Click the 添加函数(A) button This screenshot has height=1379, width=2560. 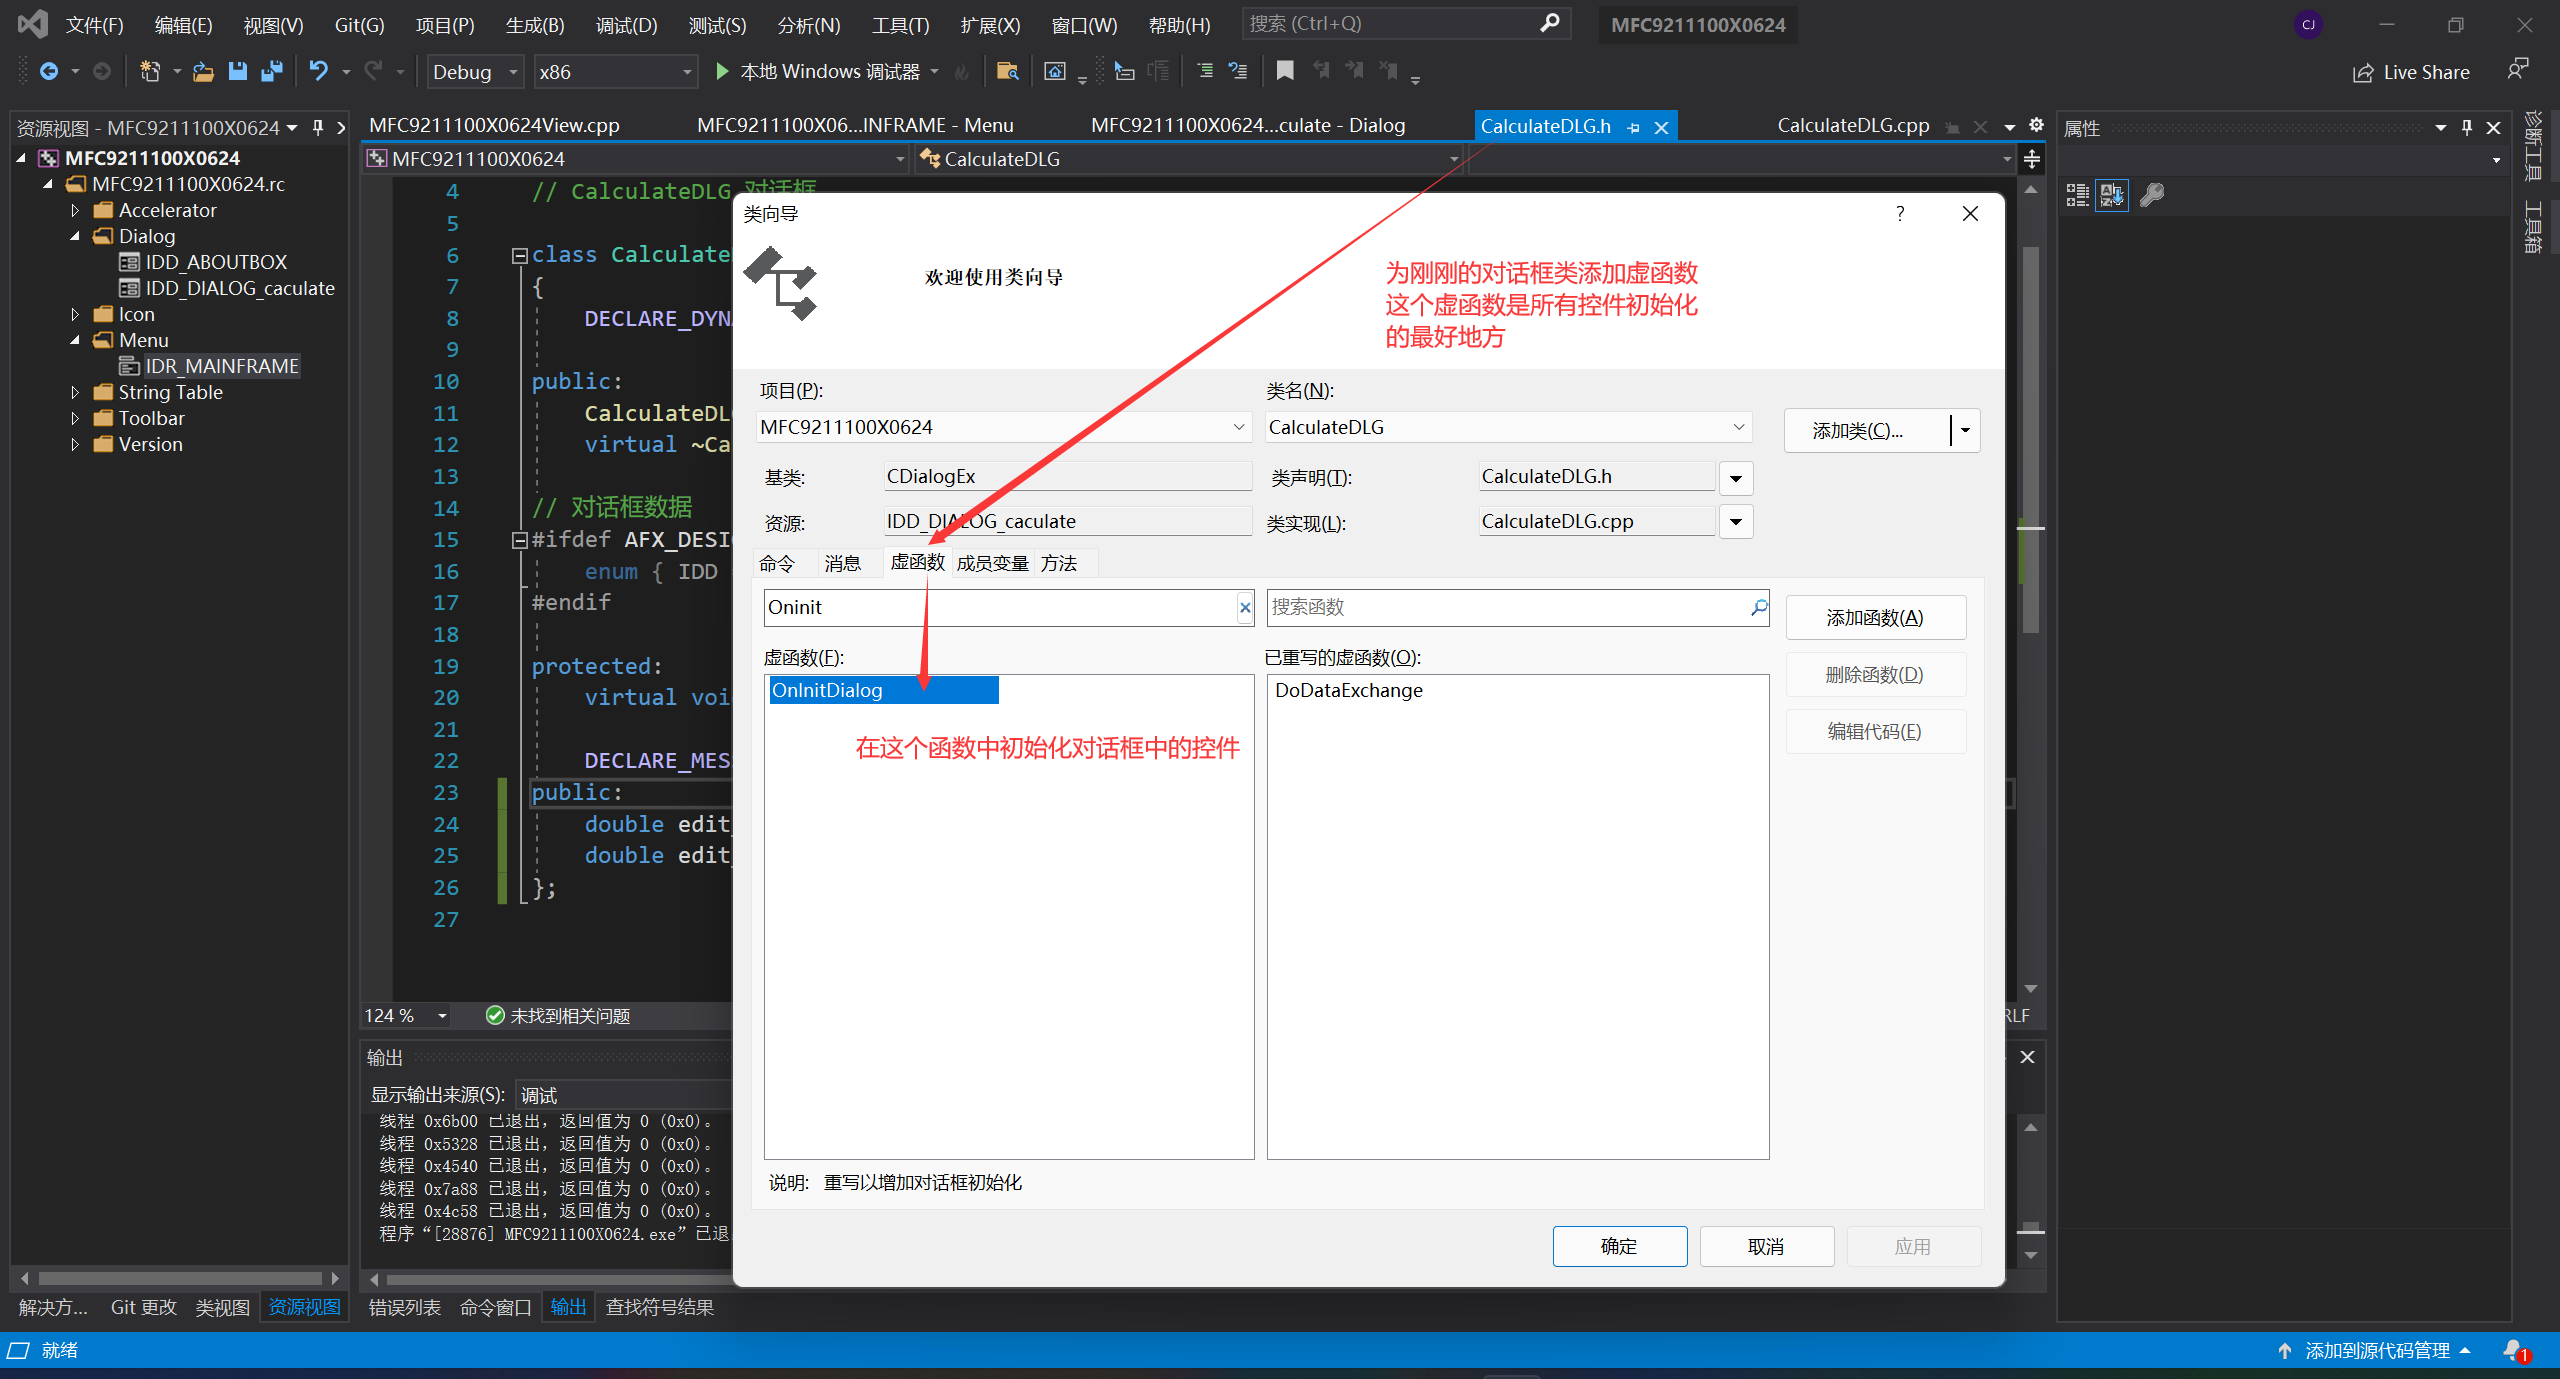coord(1874,618)
